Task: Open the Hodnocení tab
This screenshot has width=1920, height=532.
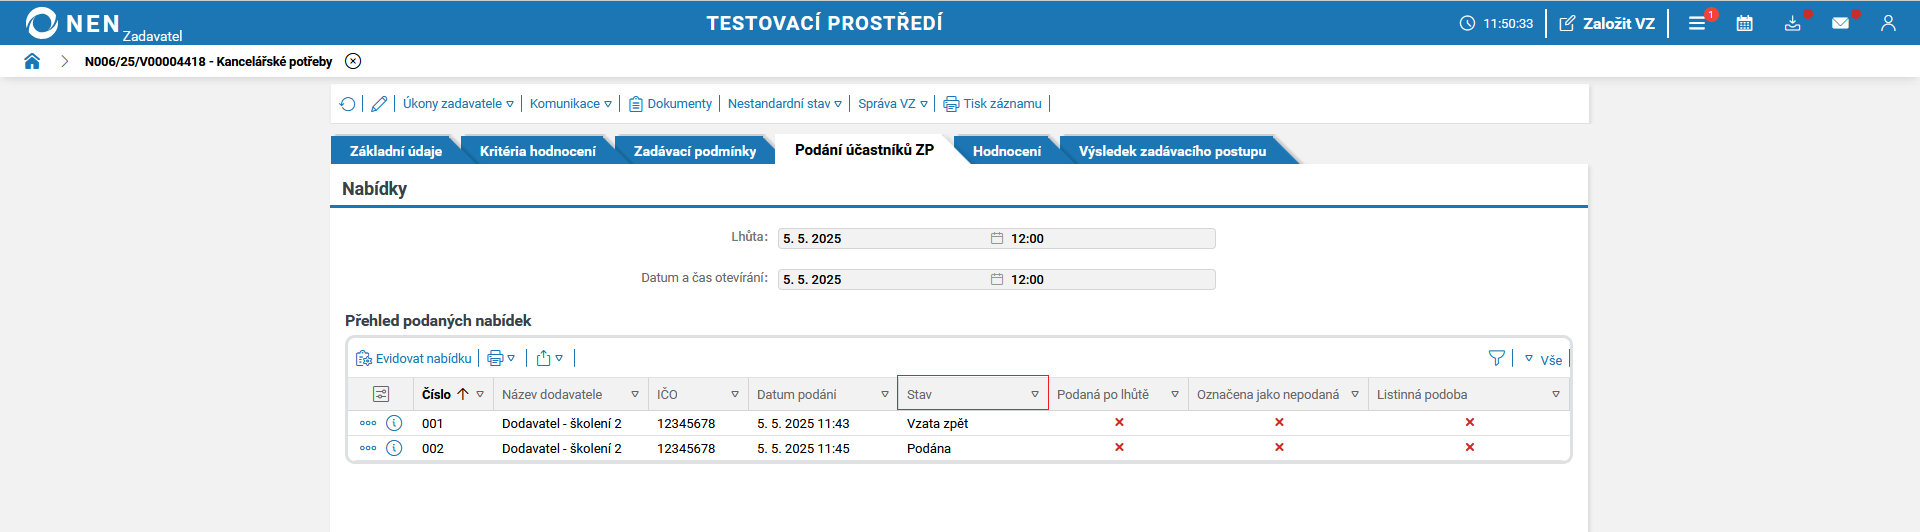Action: 1007,151
